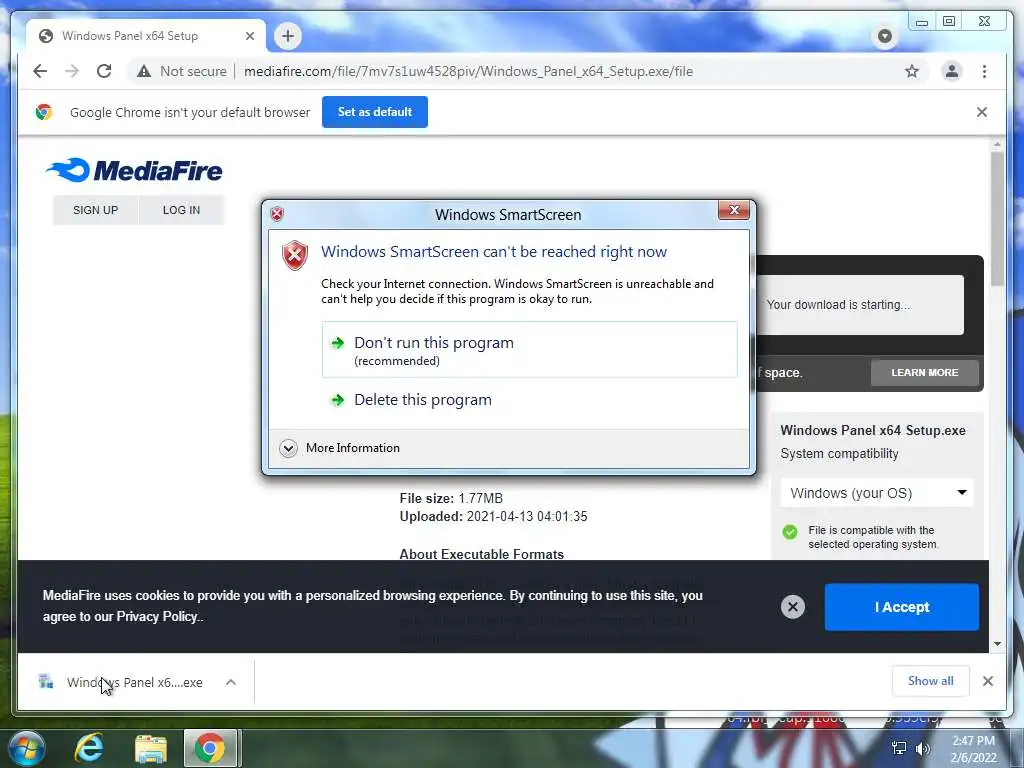Viewport: 1024px width, 768px height.
Task: Expand More Information in SmartScreen dialog
Action: click(340, 448)
